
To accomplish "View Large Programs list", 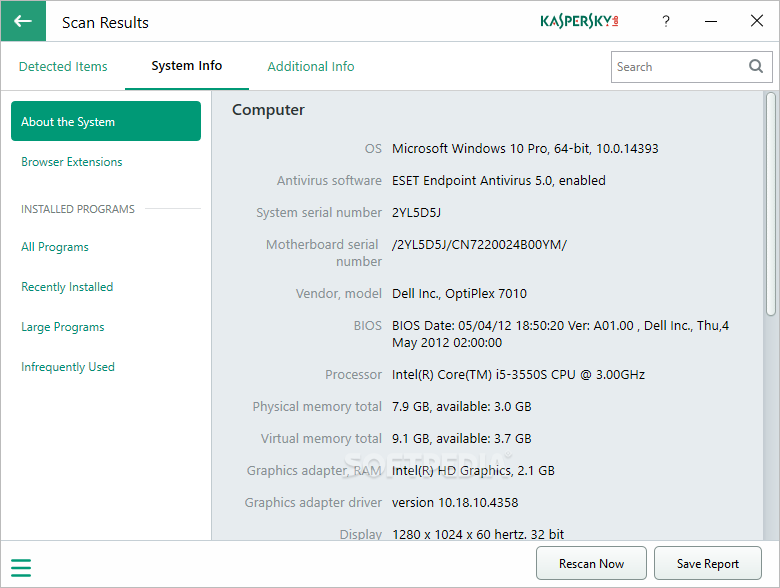I will click(x=63, y=327).
